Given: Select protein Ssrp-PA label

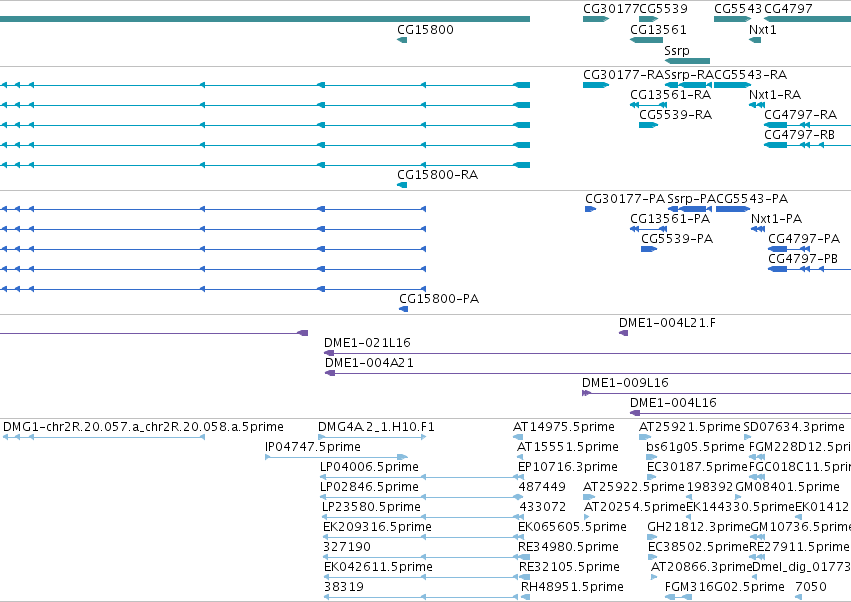Looking at the screenshot, I should 691,199.
